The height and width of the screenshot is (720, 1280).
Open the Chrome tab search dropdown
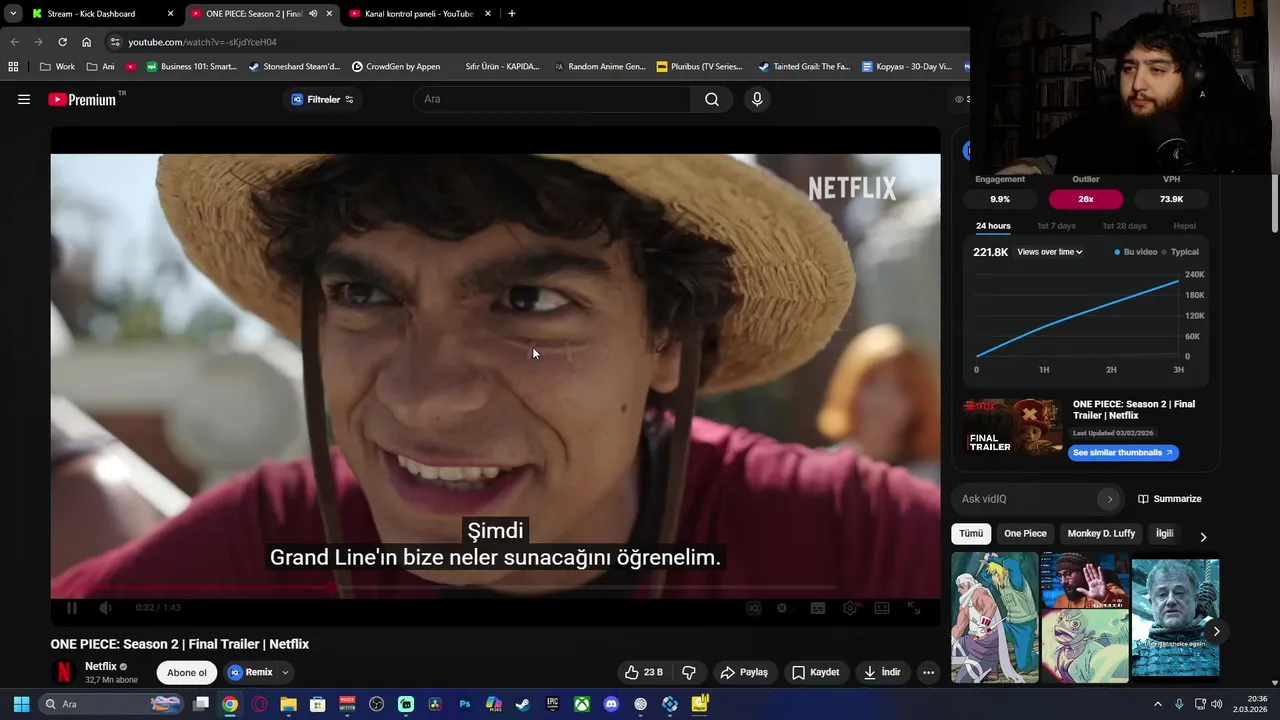[13, 14]
